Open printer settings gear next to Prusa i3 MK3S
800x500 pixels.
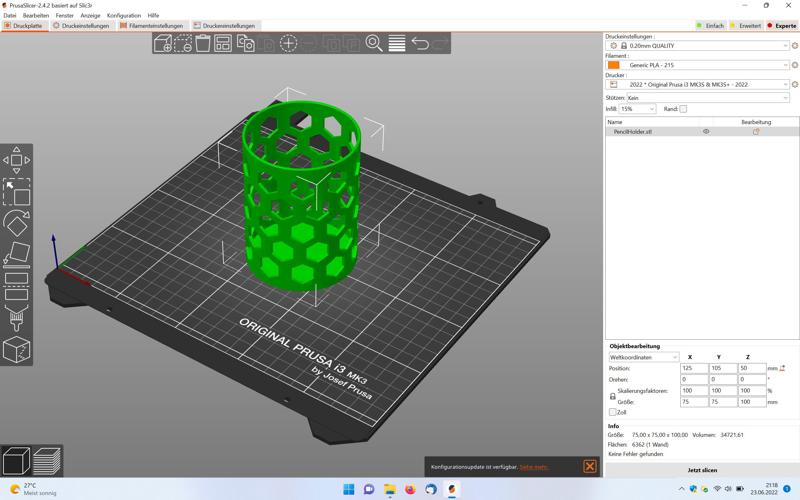click(x=794, y=85)
